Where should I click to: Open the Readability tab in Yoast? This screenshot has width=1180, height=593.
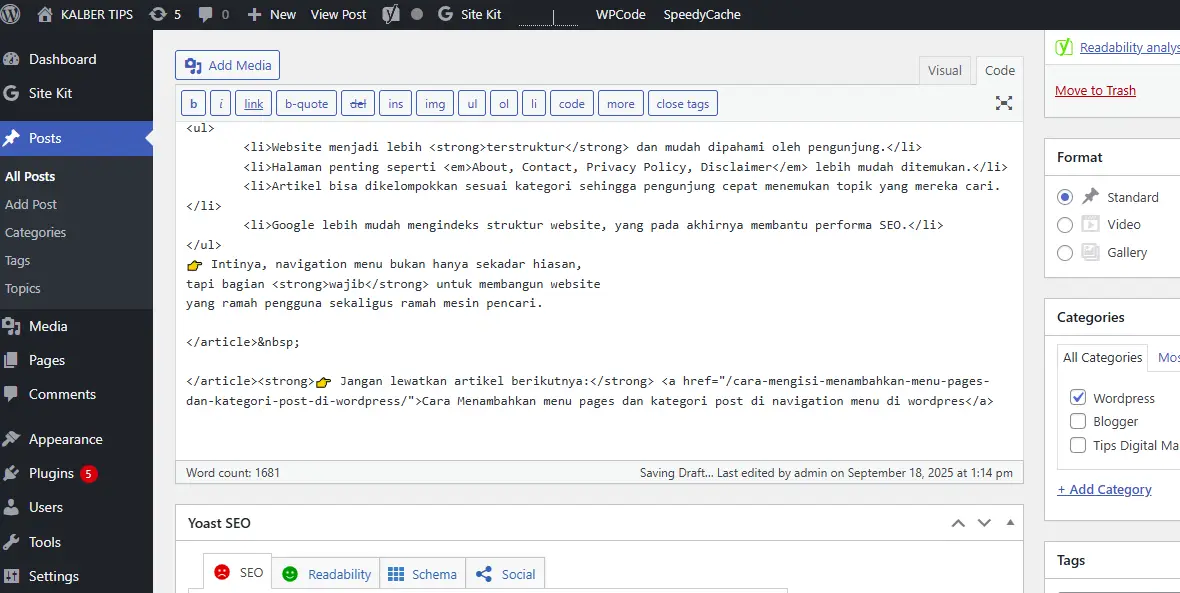[x=327, y=574]
